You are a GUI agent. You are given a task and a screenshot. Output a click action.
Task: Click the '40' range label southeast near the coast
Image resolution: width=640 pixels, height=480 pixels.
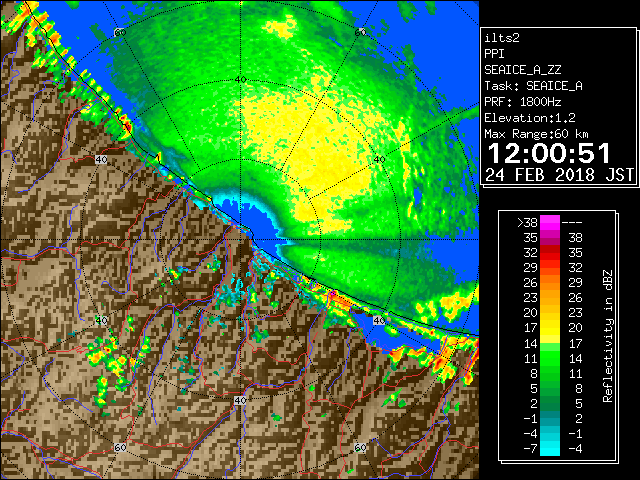(x=380, y=320)
